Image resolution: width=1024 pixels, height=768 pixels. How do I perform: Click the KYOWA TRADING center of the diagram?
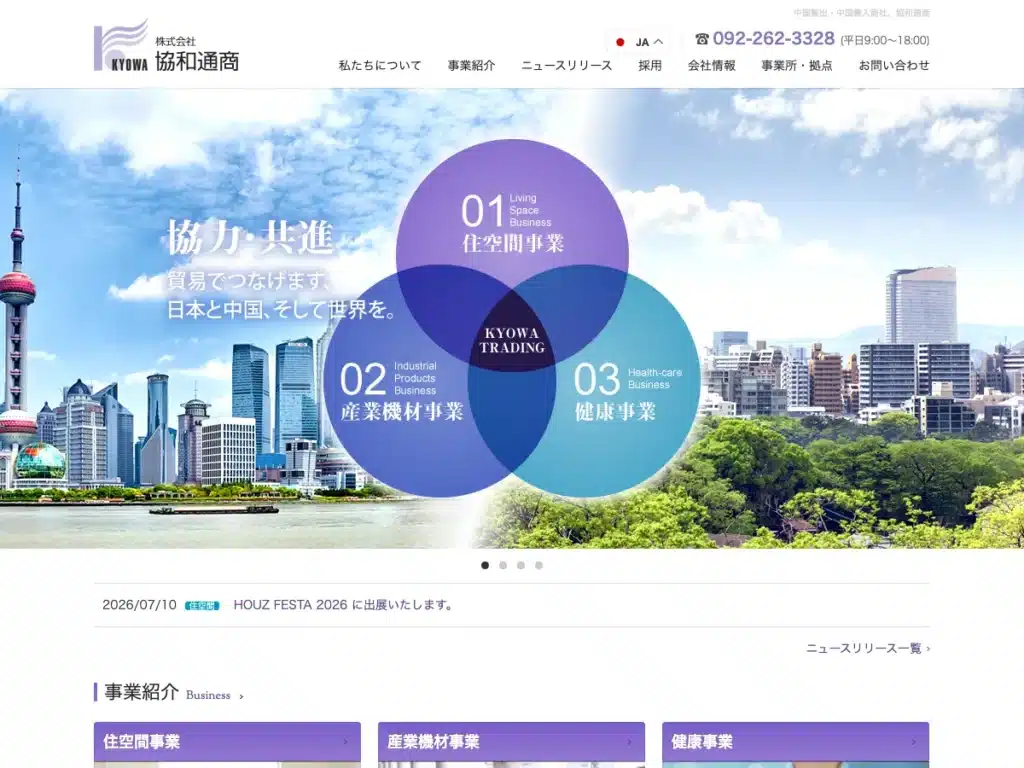[x=512, y=340]
